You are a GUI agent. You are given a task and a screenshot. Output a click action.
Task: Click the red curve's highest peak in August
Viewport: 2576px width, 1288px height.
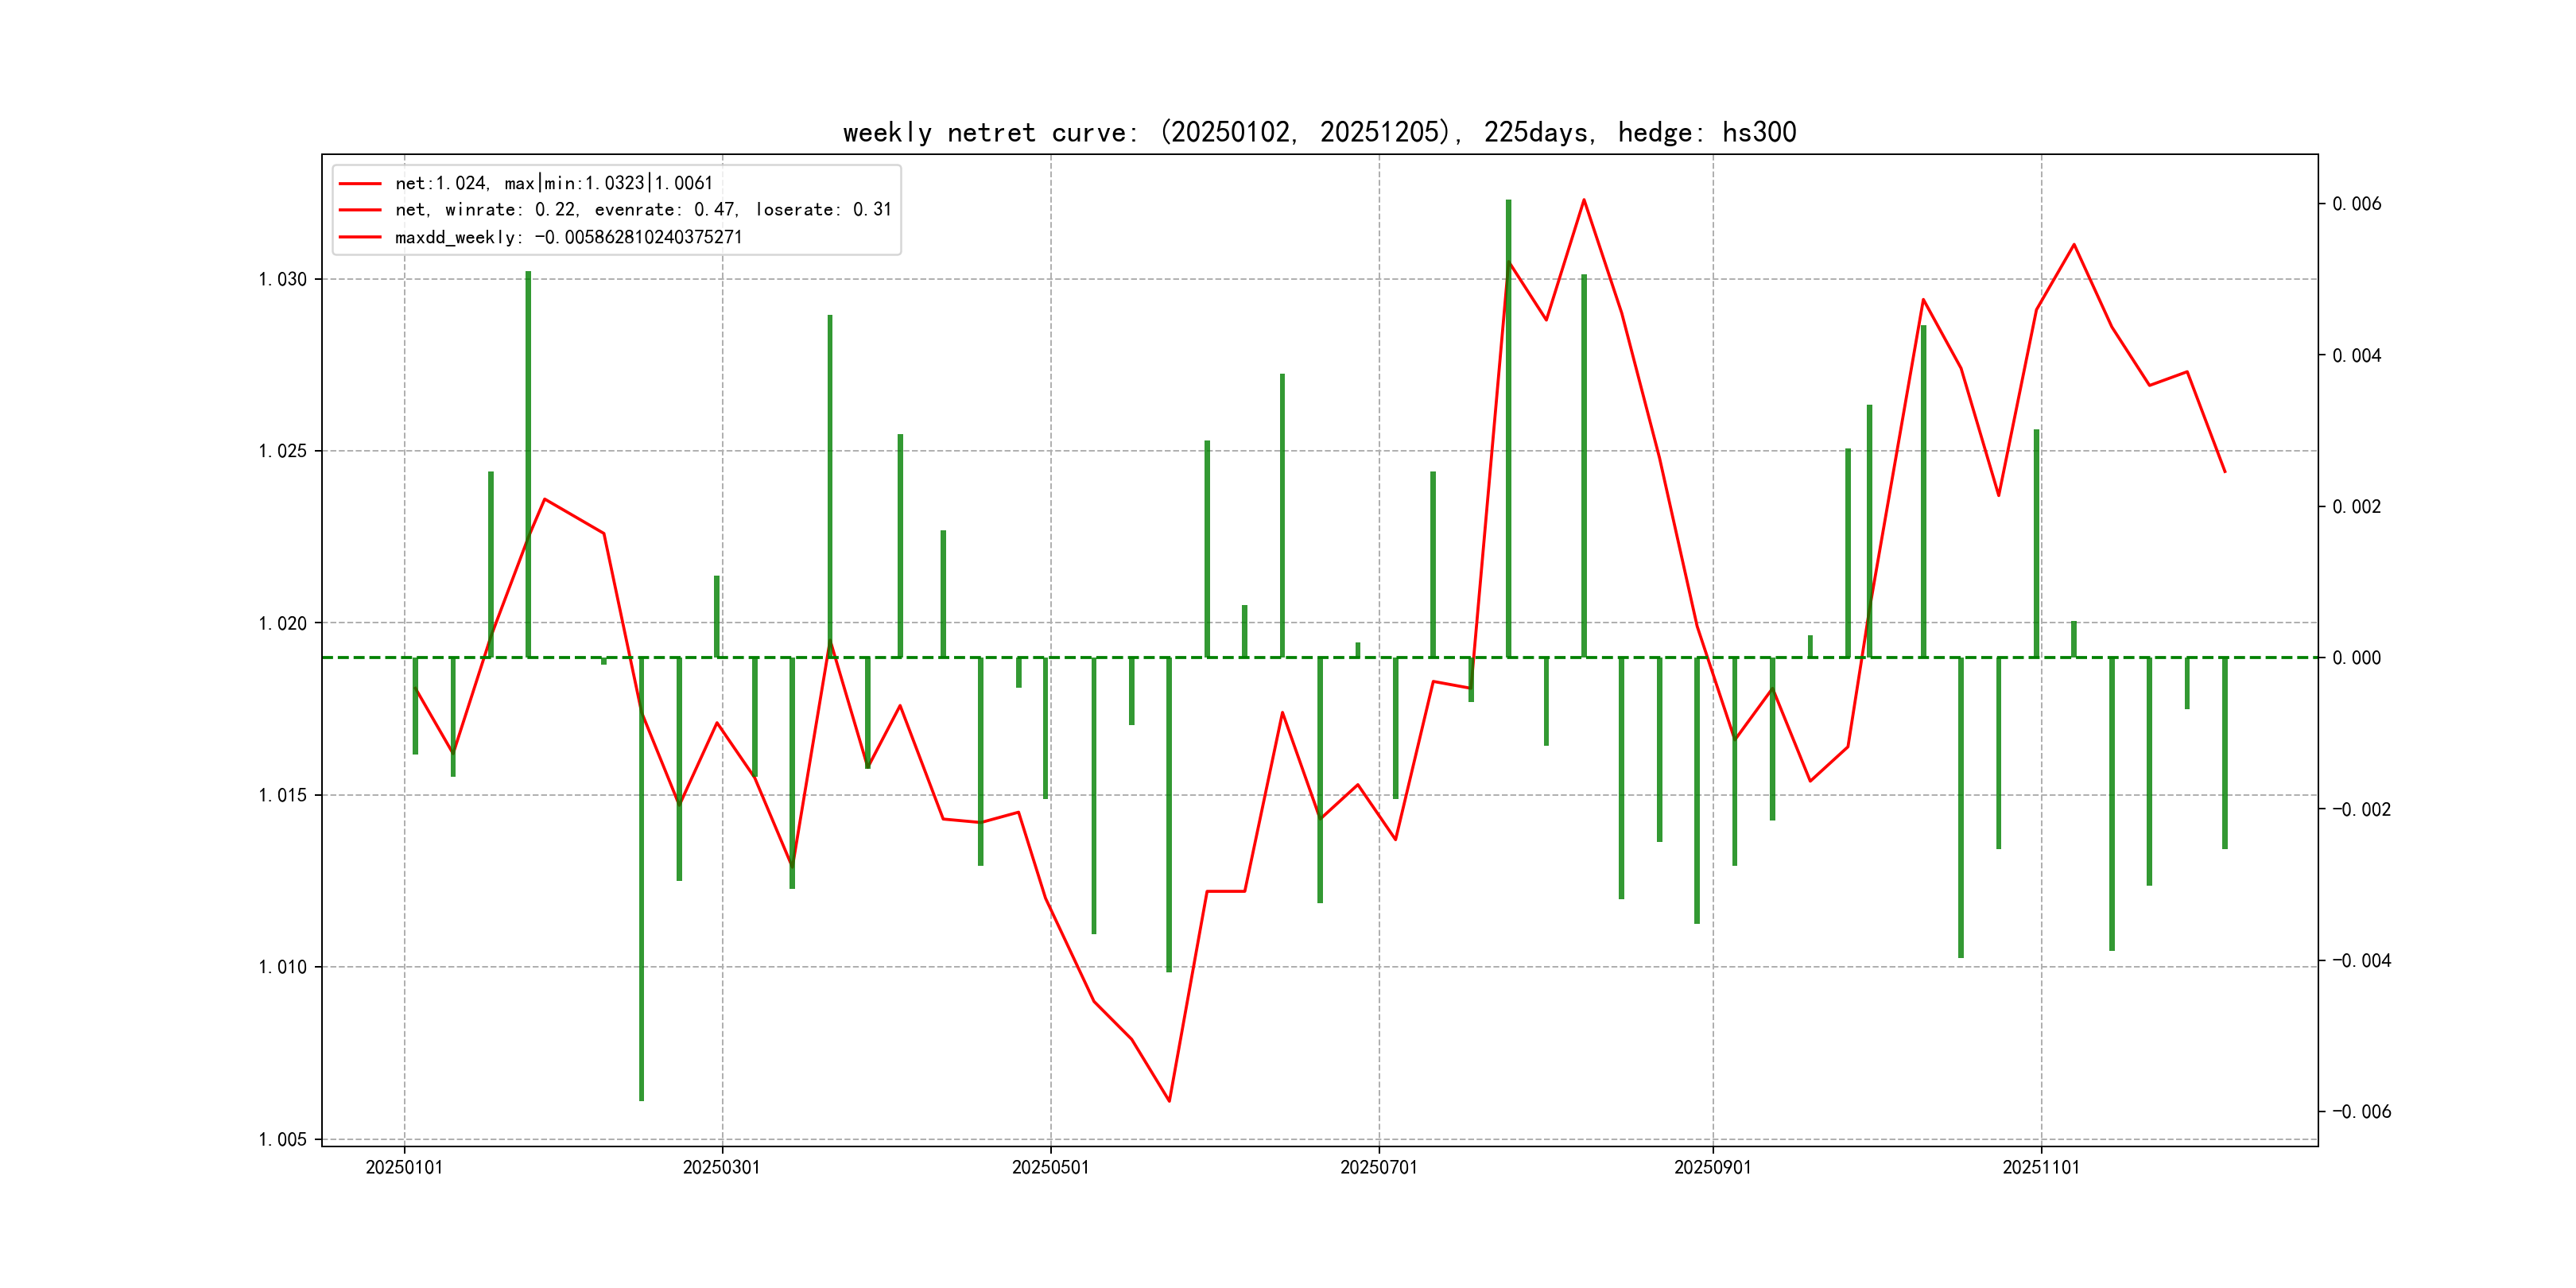point(1584,200)
